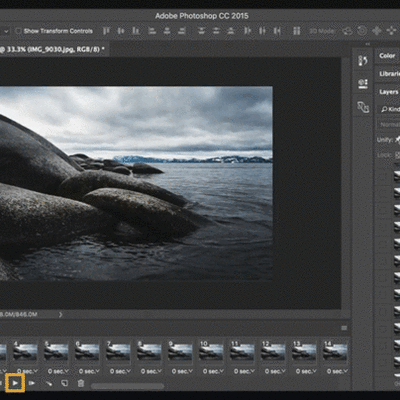Select the 3D pan mode icon
This screenshot has height=400, width=400.
point(377,31)
